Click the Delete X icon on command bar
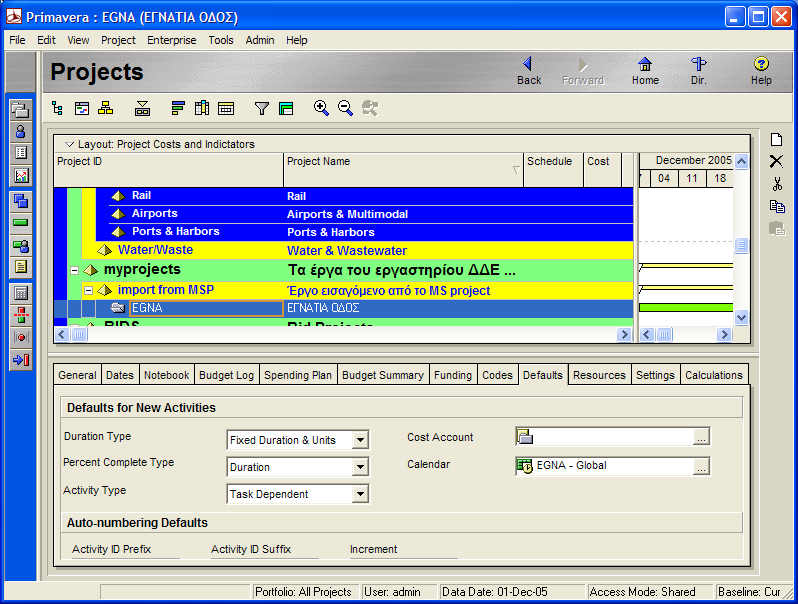Screen dimensions: 798x604 [777, 161]
